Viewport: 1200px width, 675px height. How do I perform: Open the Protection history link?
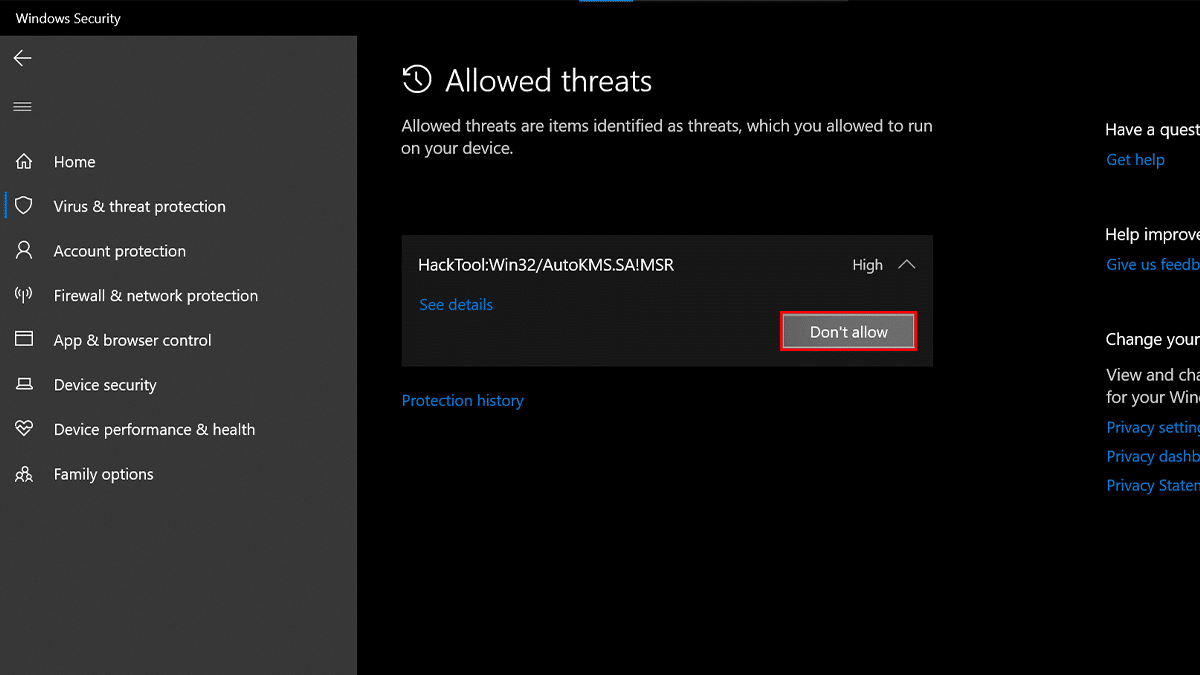462,401
